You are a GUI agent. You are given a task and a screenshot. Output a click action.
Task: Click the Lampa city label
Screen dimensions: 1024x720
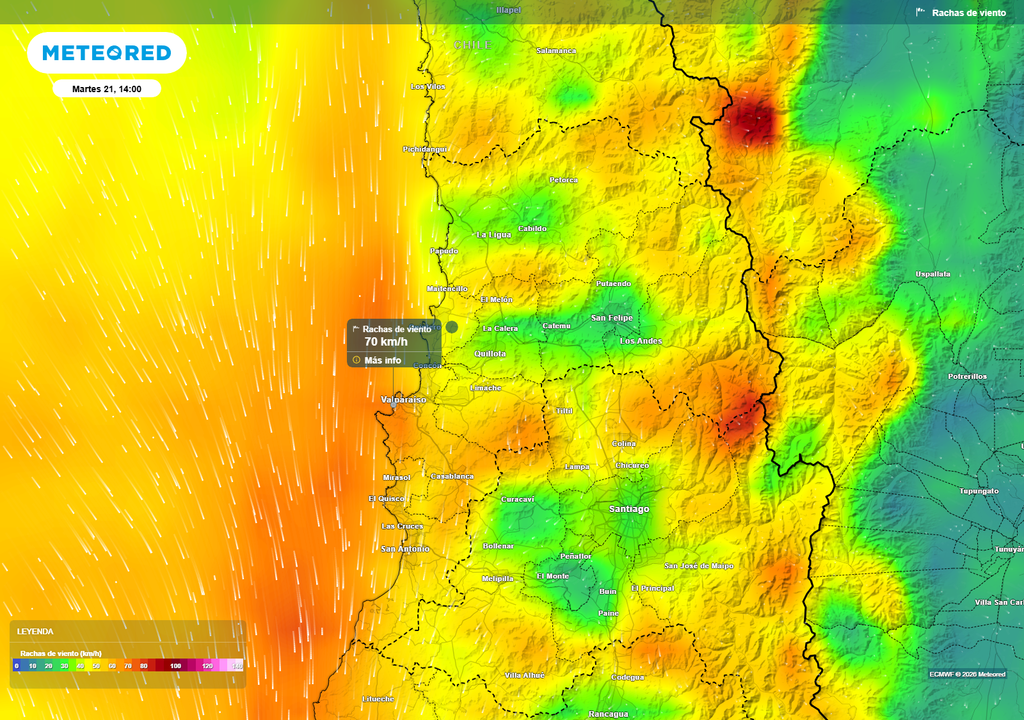[x=577, y=466]
